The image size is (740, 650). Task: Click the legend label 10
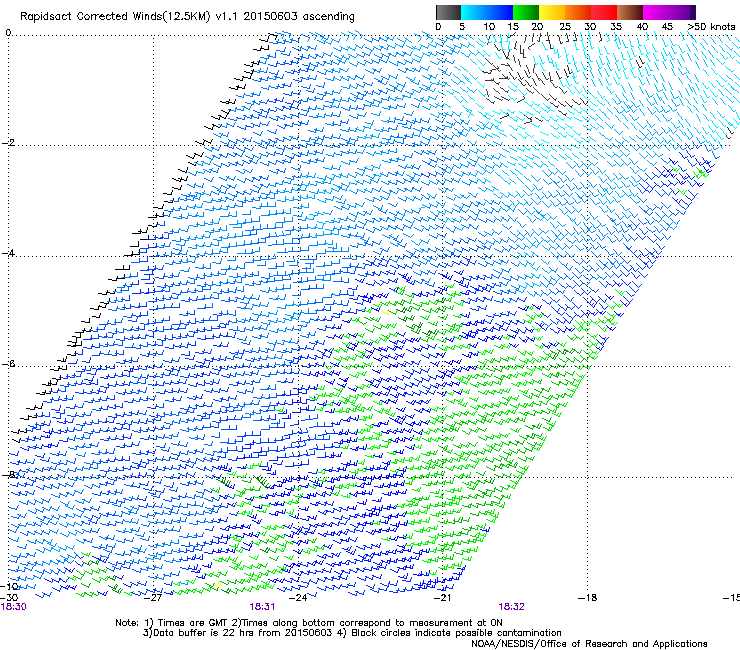pyautogui.click(x=489, y=27)
